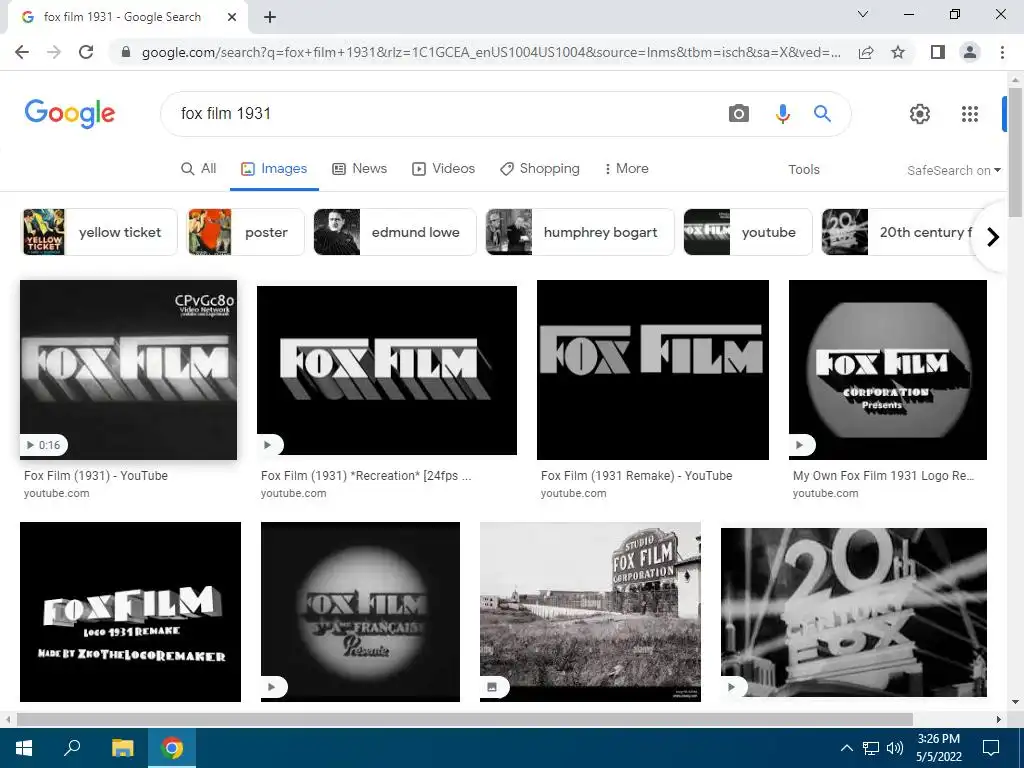Image resolution: width=1024 pixels, height=768 pixels.
Task: Open 'Fox Film (1931) - YouTube' title link
Action: [x=96, y=475]
